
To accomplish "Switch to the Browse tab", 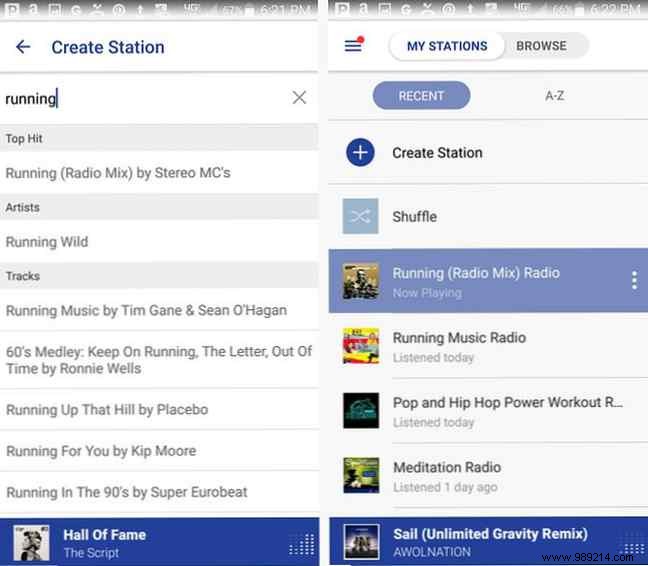I will point(541,46).
